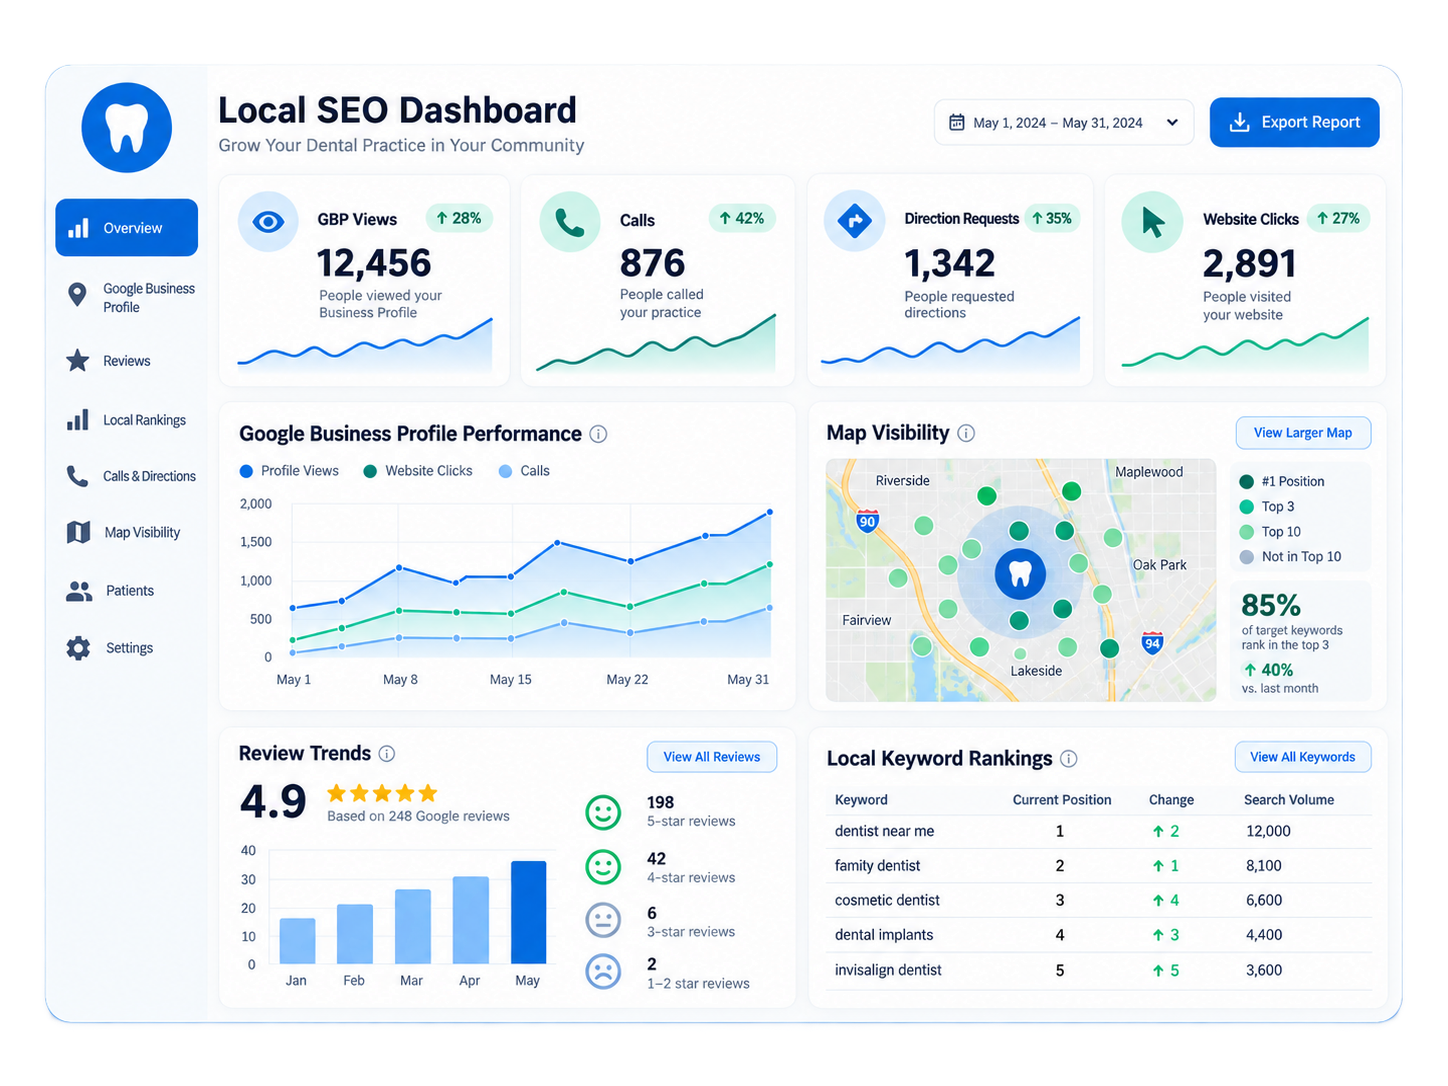Click the Export Report button

click(x=1294, y=122)
